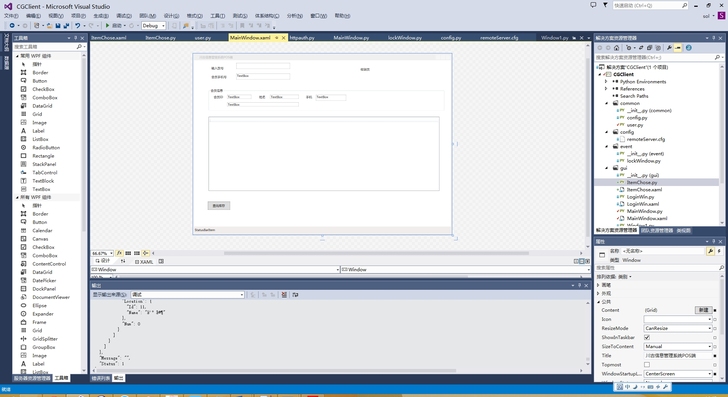This screenshot has width=728, height=397.
Task: Switch to the lockWindow.py tab
Action: 405,38
